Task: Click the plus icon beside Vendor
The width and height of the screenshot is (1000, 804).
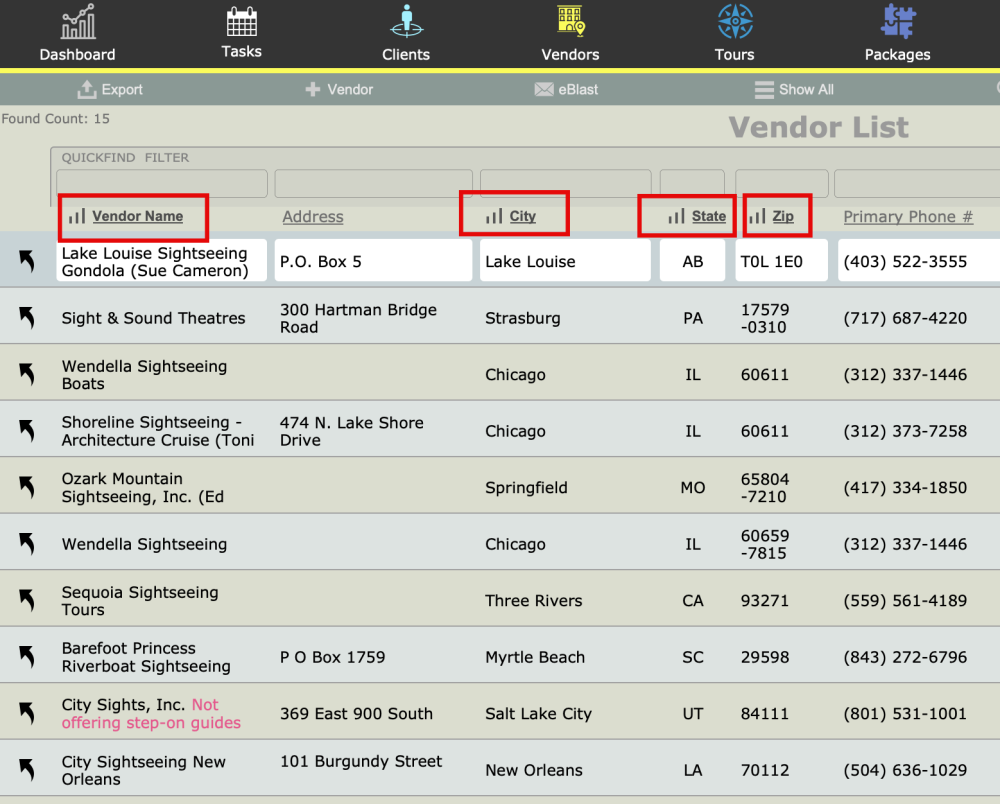Action: pos(312,89)
